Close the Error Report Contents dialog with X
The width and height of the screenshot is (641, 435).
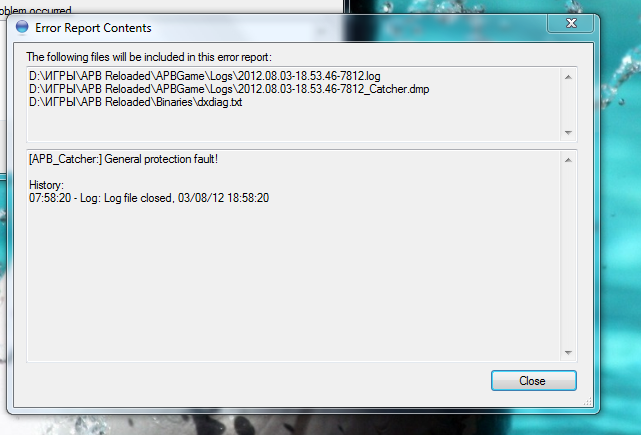pos(571,23)
